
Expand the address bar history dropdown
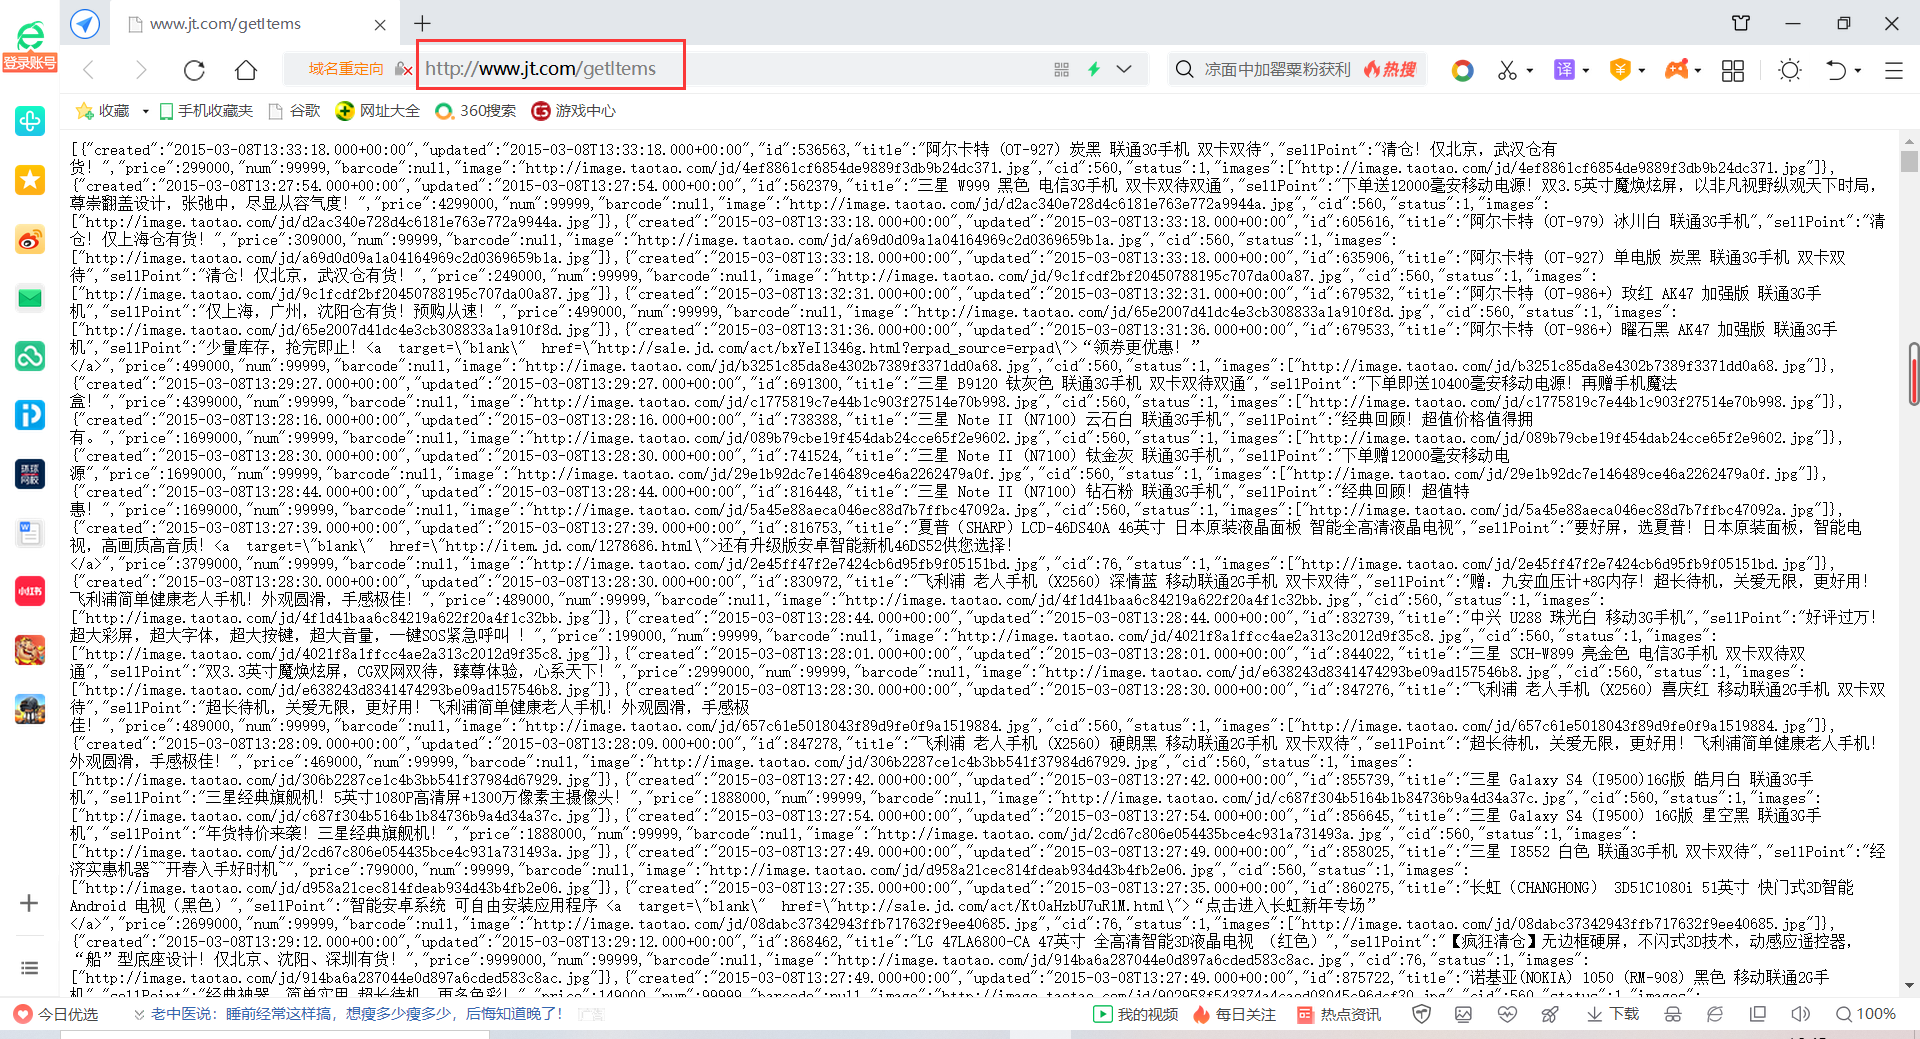[x=1124, y=69]
